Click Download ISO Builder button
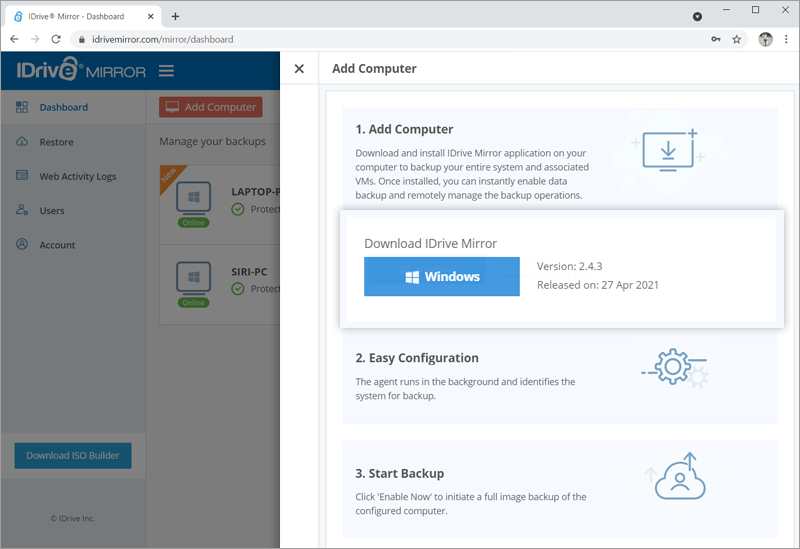Screen dimensions: 800x549 pos(73,456)
